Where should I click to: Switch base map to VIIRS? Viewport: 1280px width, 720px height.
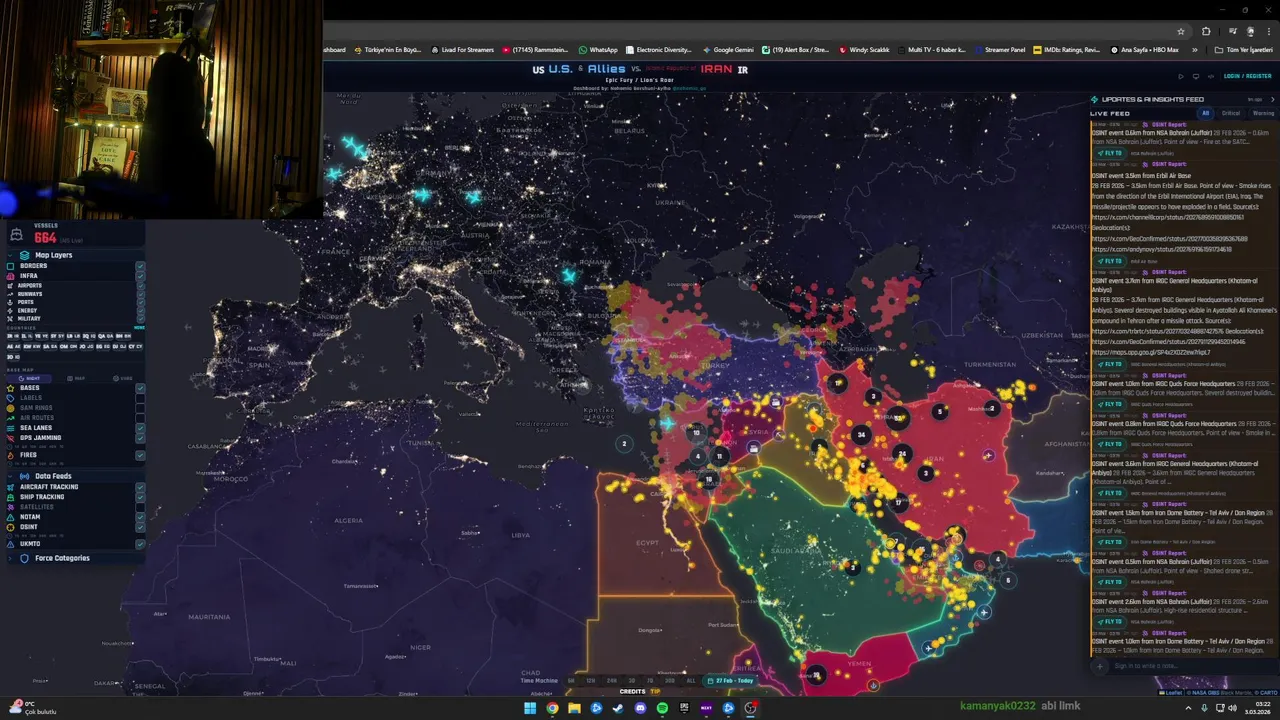pyautogui.click(x=123, y=378)
